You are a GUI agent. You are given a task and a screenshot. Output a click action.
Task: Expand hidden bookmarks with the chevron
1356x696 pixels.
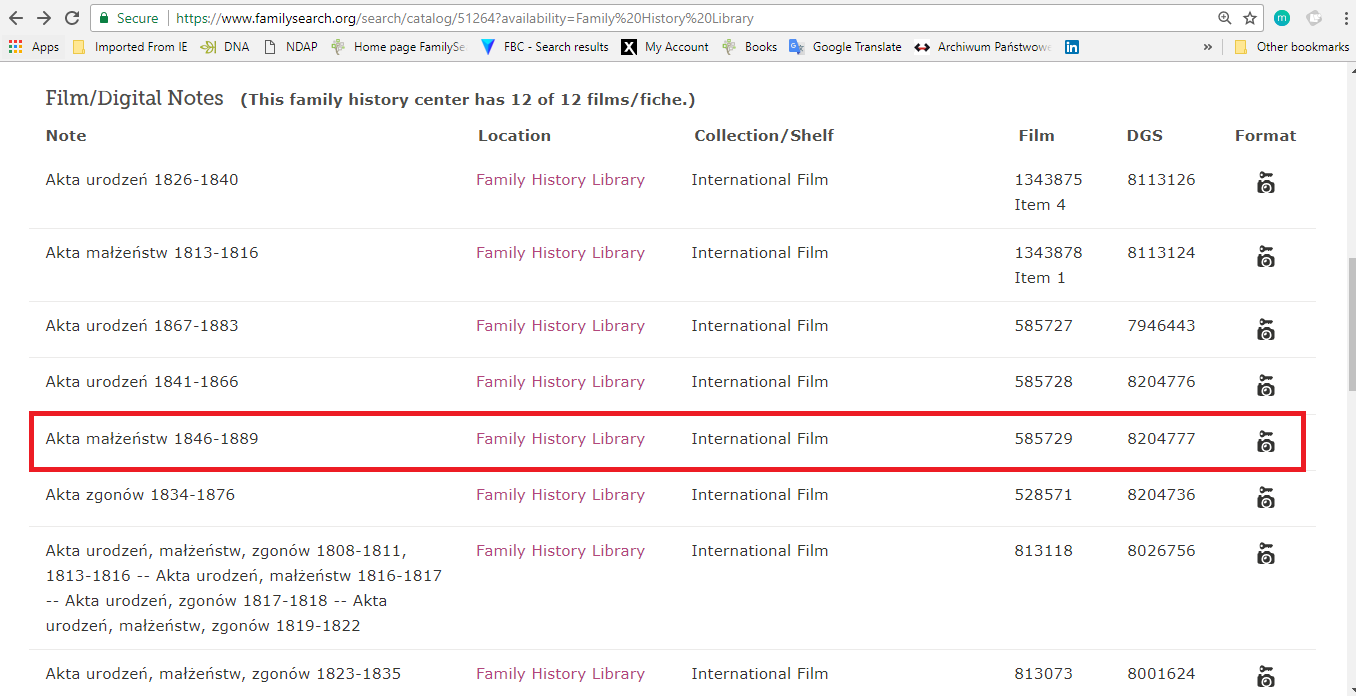point(1208,47)
